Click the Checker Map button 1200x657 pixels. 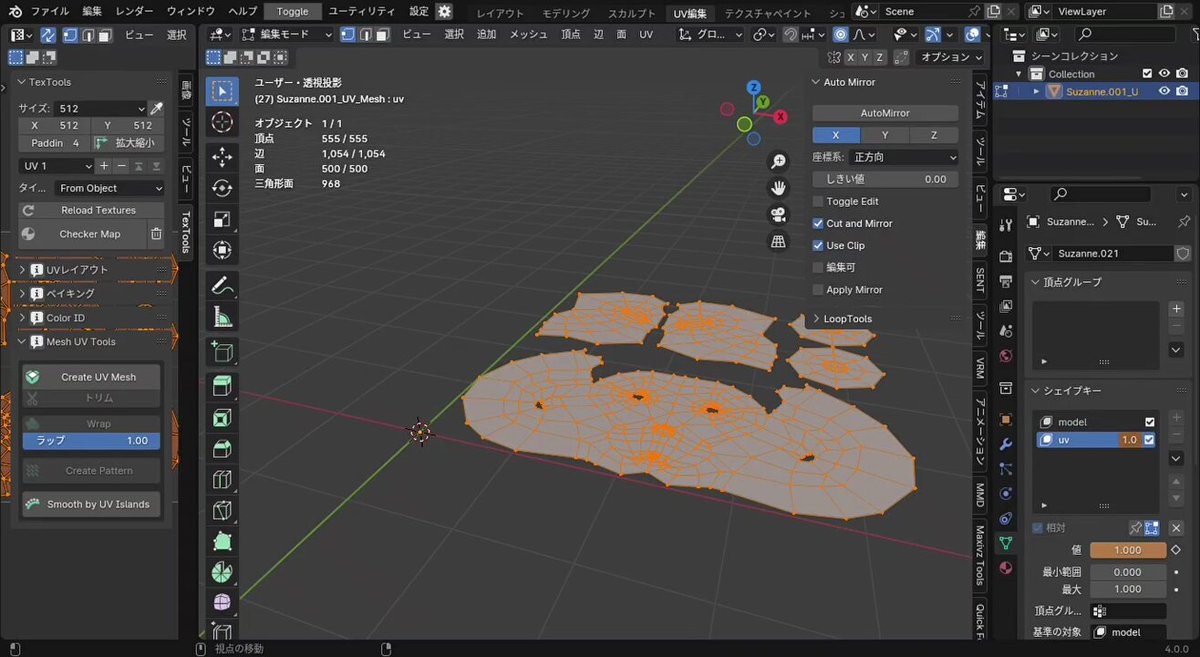coord(82,234)
